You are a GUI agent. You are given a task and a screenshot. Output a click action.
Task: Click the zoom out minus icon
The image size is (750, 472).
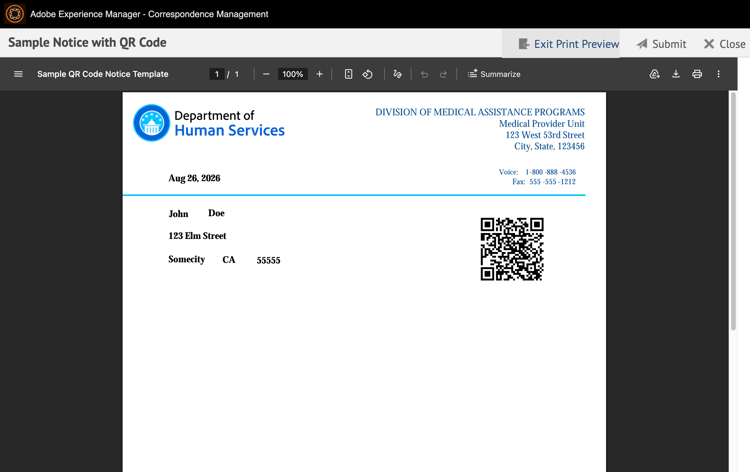266,74
